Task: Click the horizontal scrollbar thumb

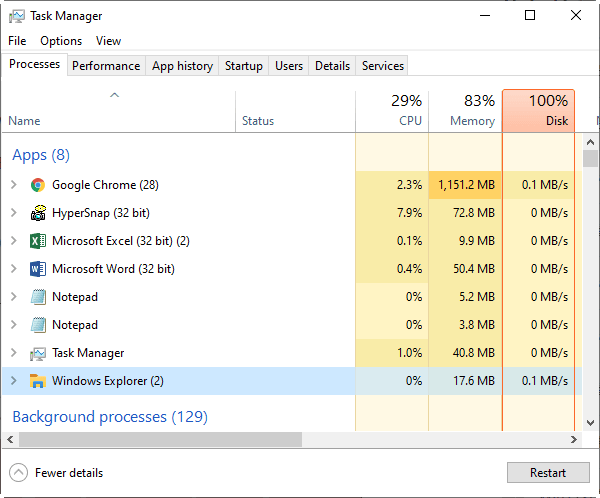Action: pyautogui.click(x=160, y=439)
